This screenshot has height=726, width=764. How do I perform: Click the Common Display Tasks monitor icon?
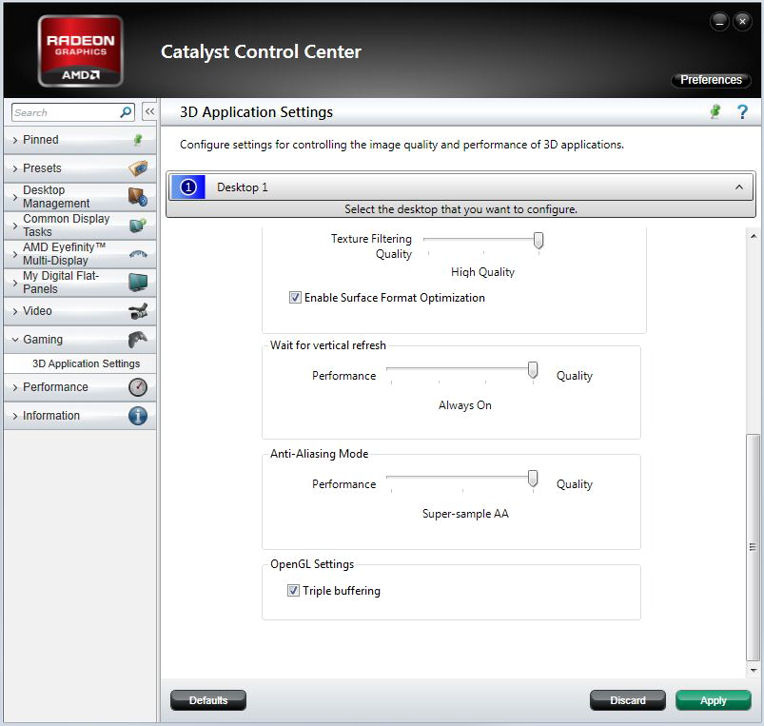coord(138,225)
